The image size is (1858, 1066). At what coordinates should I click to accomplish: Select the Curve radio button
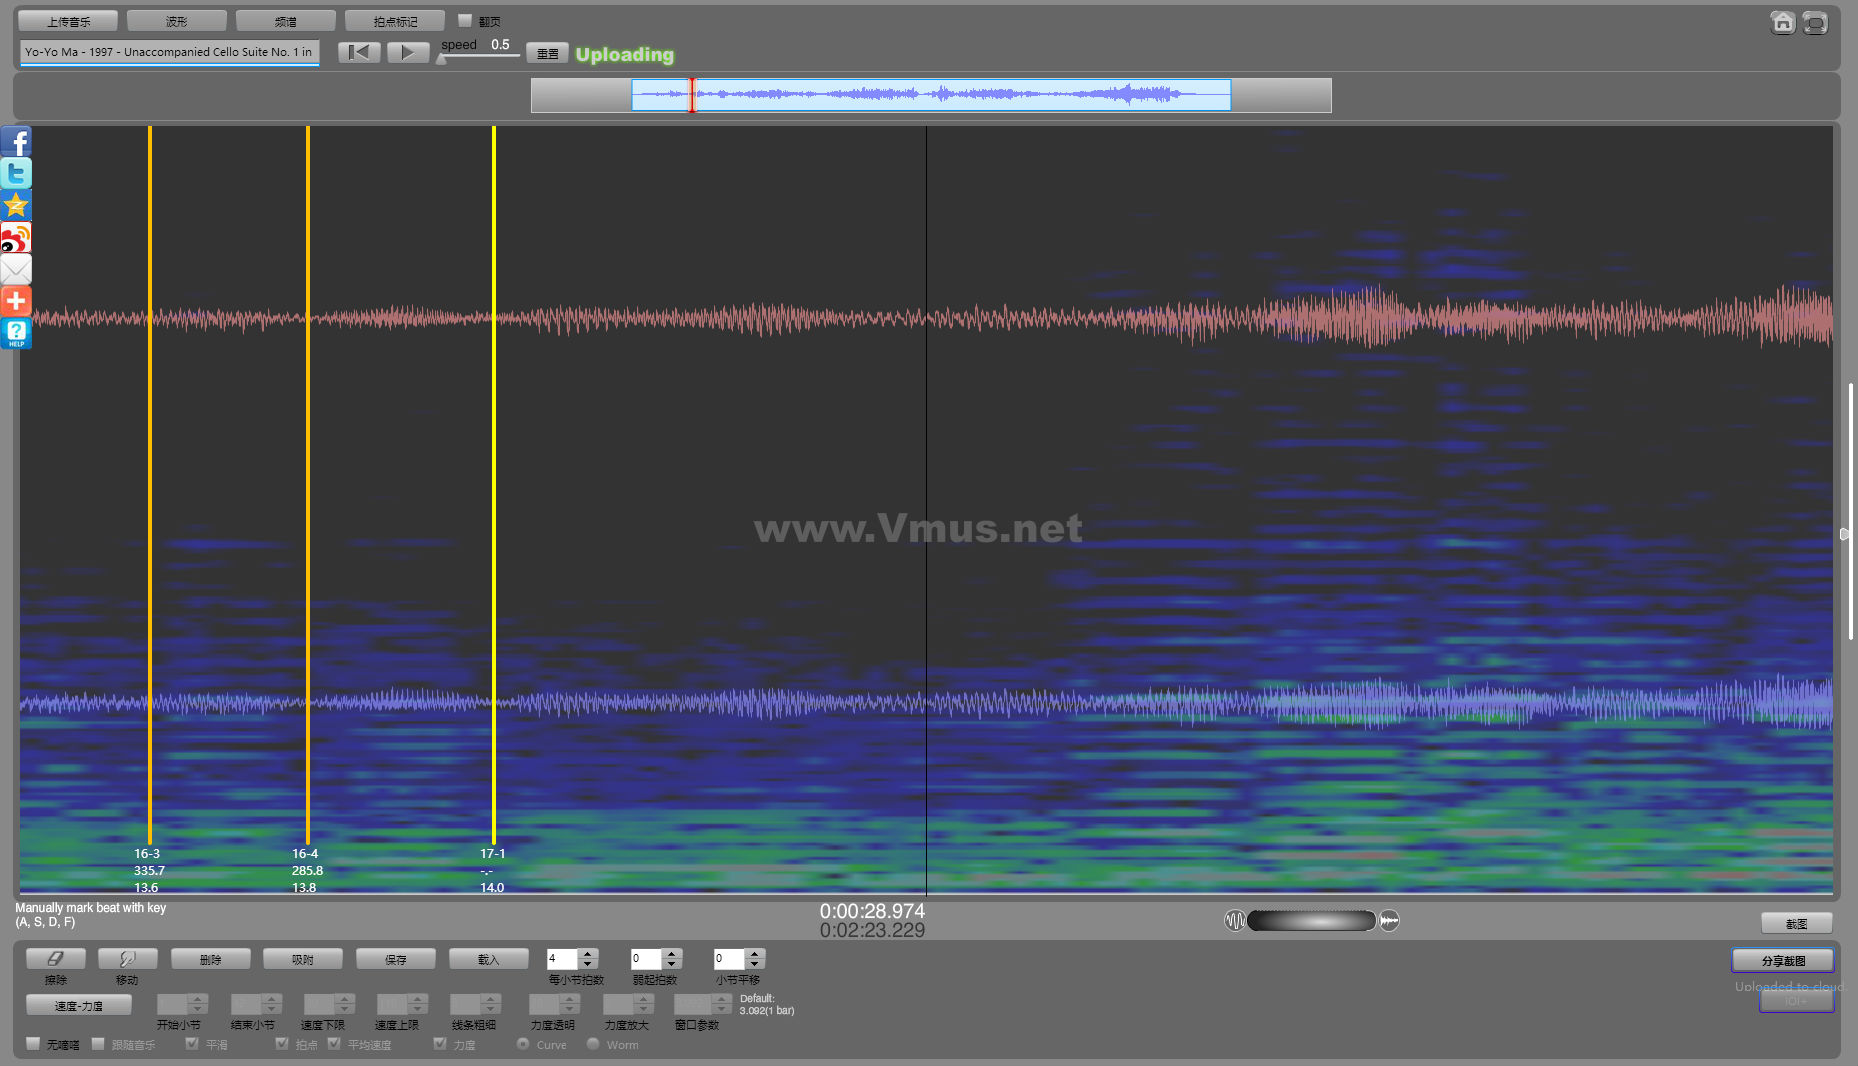(523, 1044)
